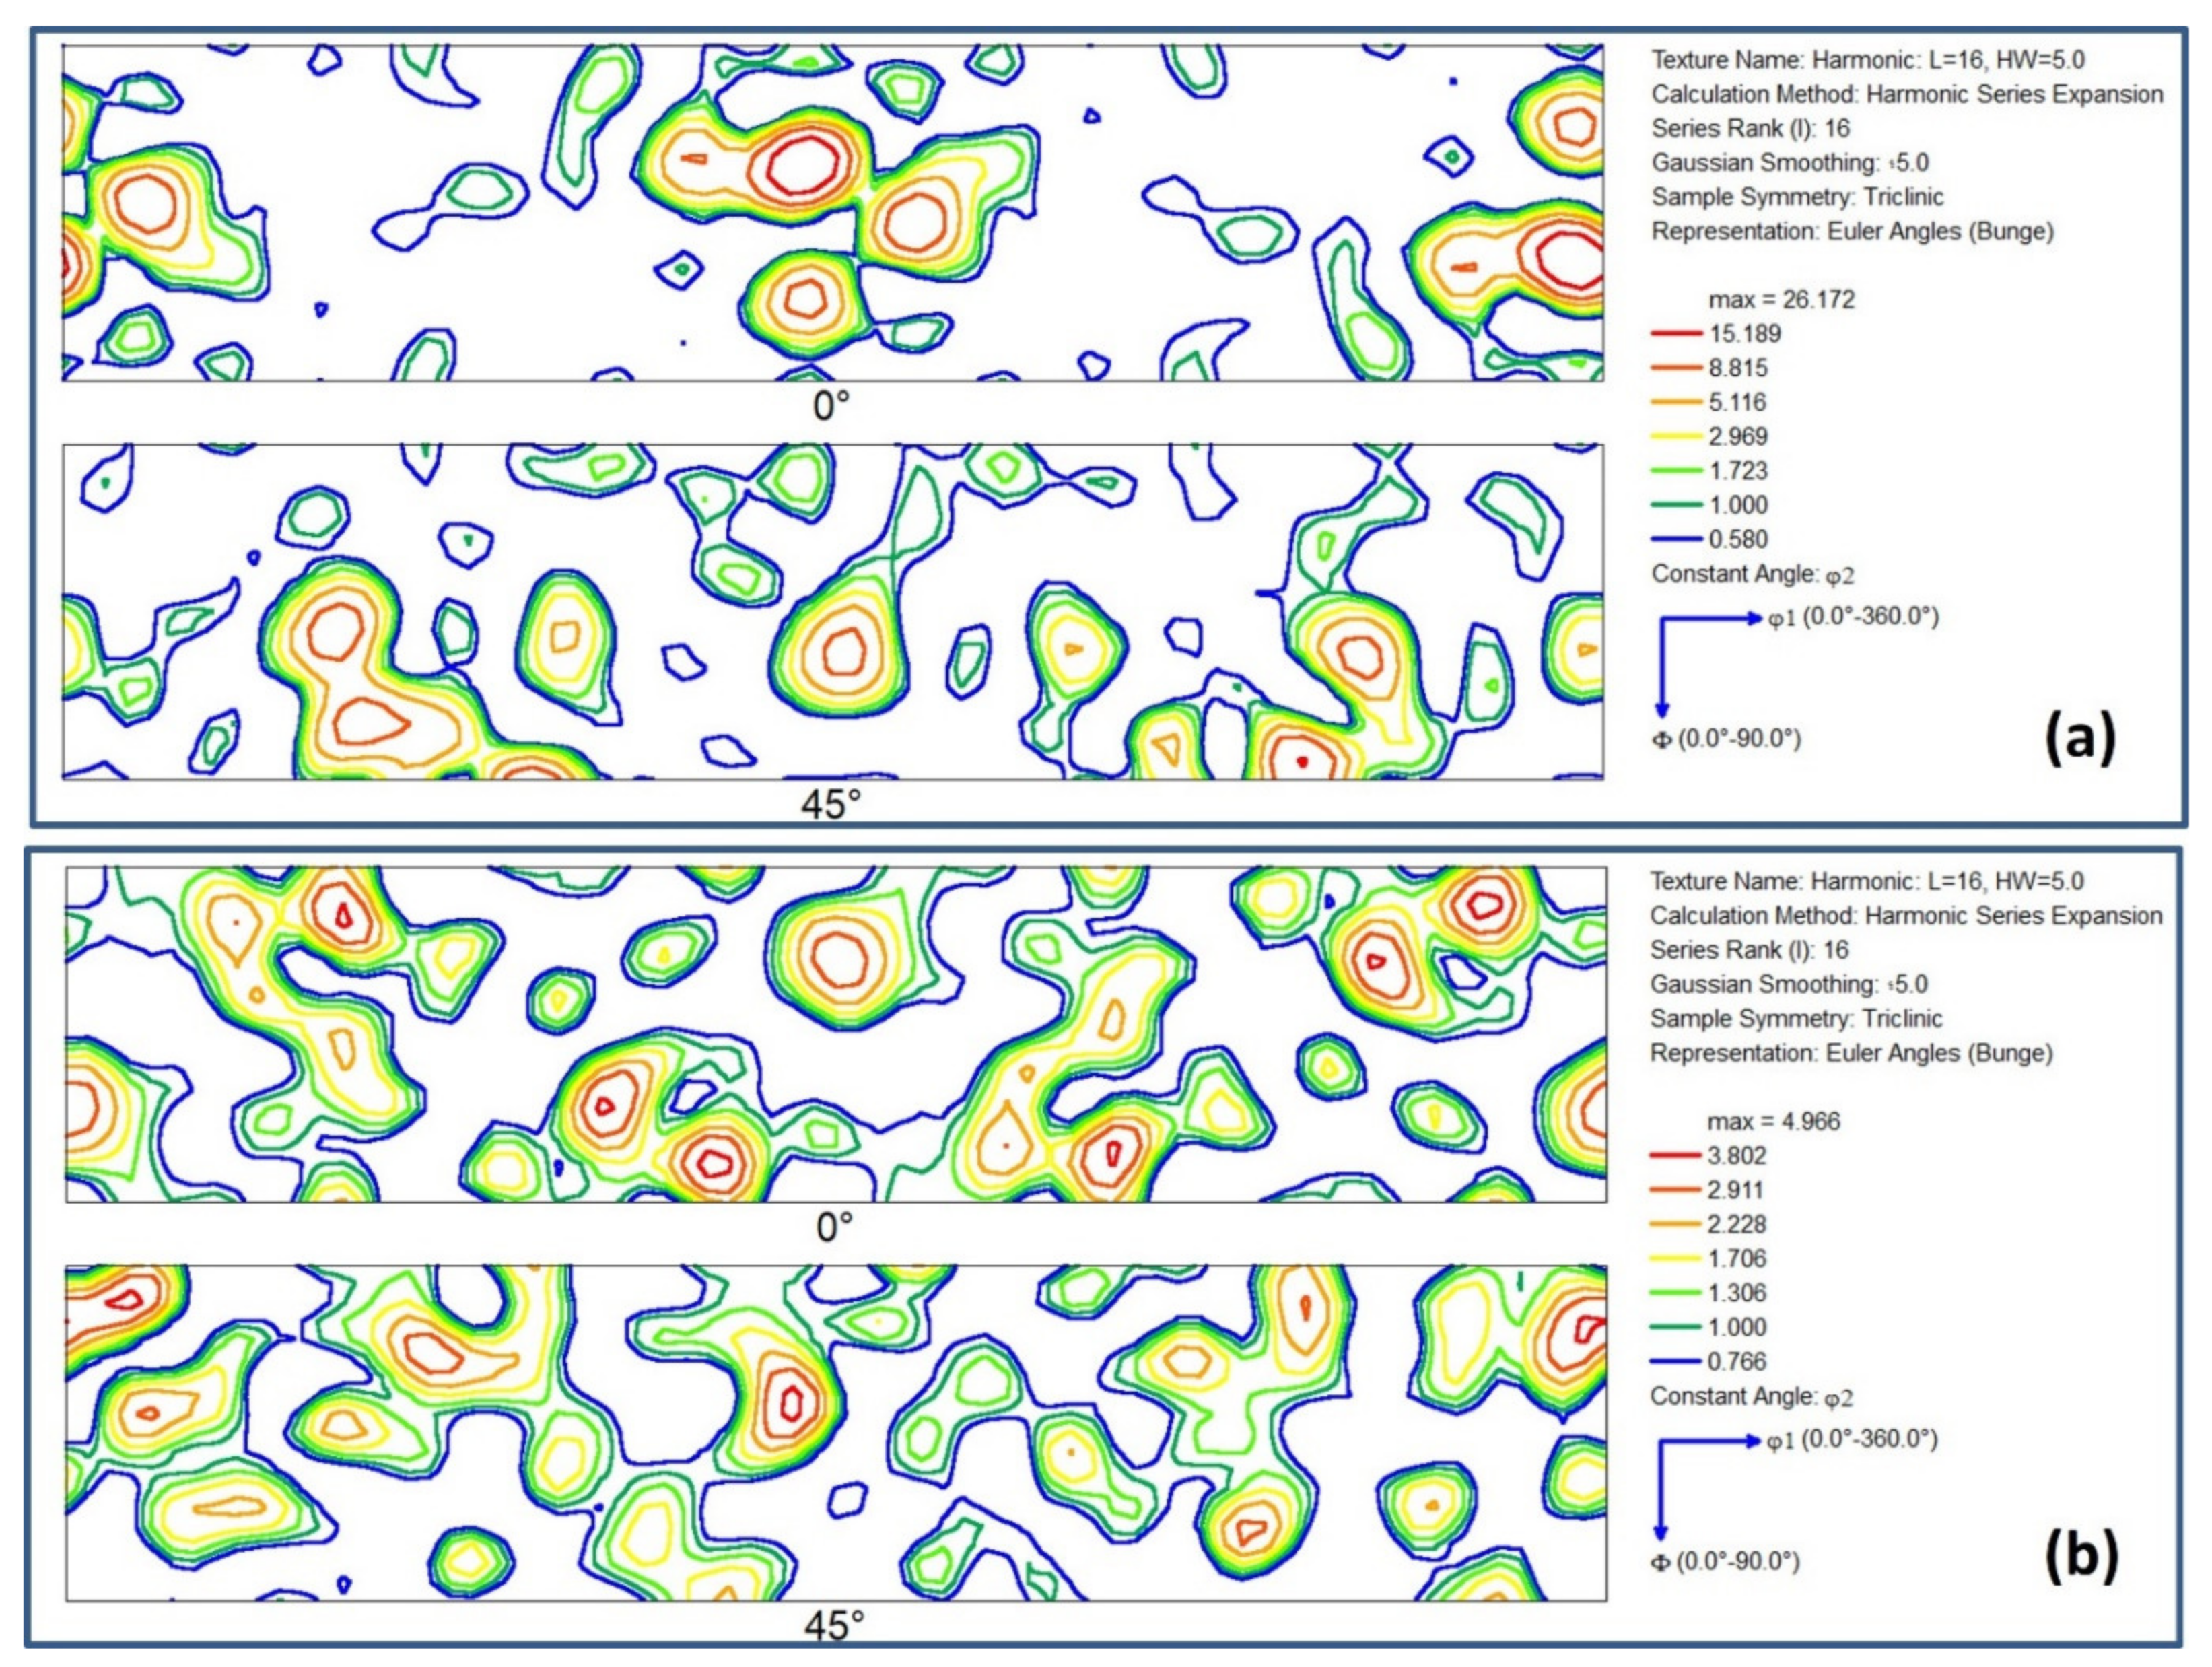Screen dimensions: 2212x1667
Task: Click the max = 4.966 text
Action: click(1773, 1121)
